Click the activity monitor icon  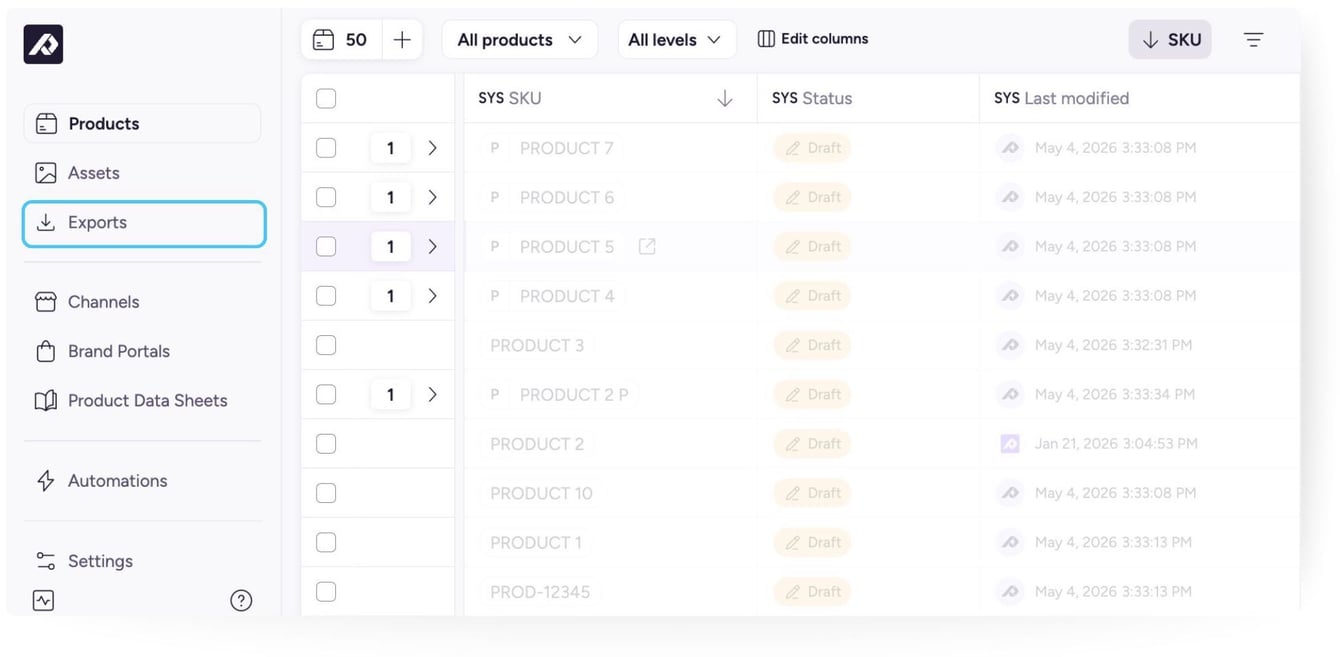(x=43, y=601)
